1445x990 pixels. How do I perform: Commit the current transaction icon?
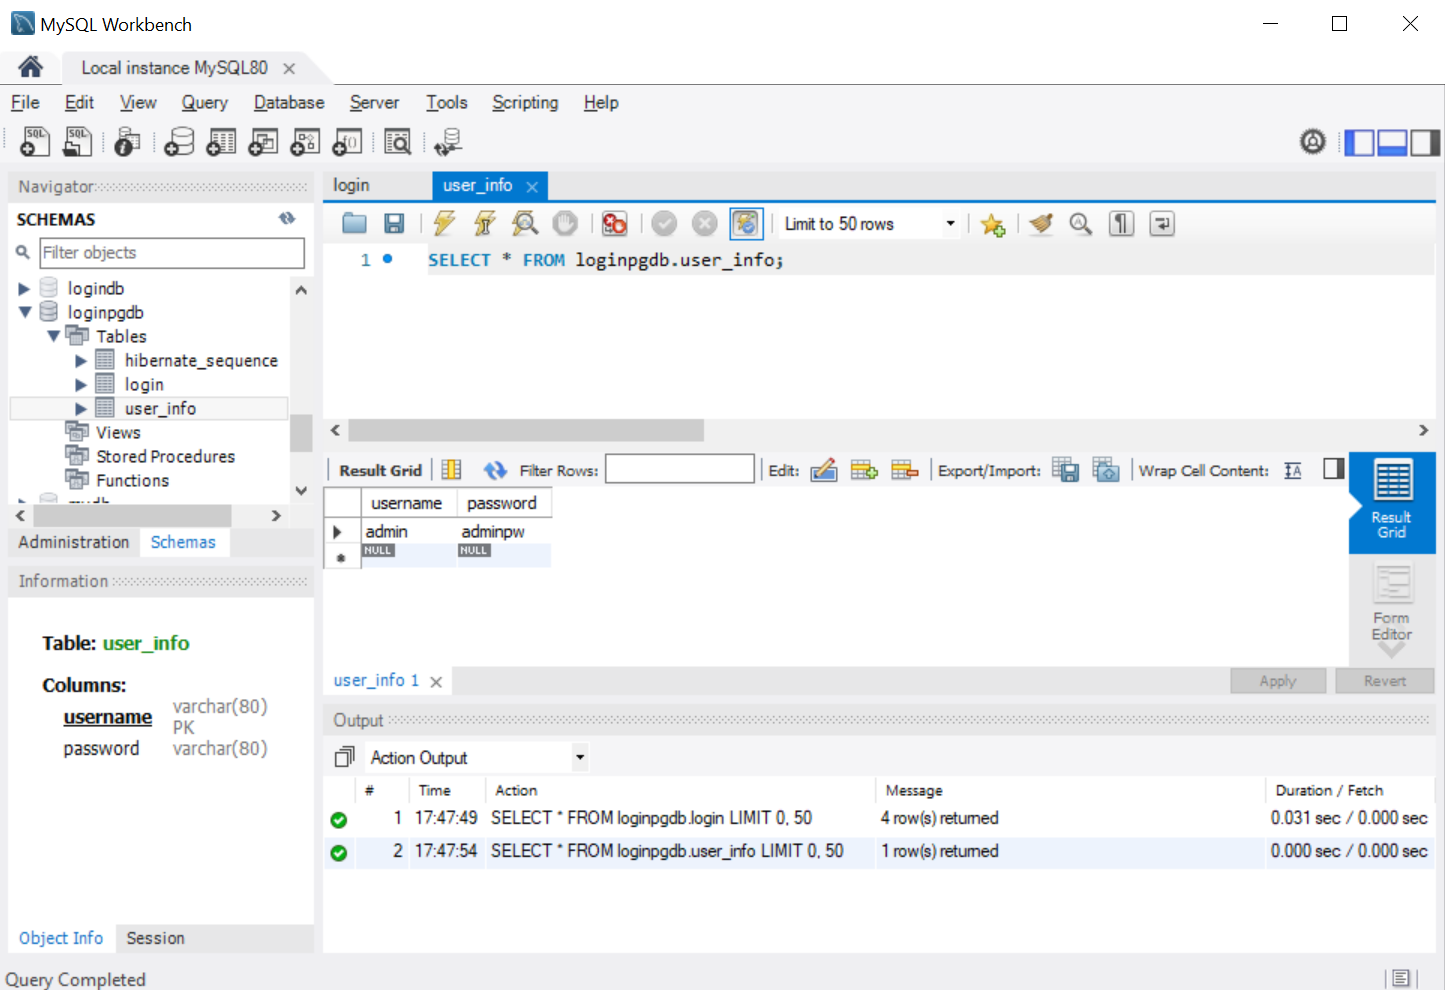[x=664, y=223]
